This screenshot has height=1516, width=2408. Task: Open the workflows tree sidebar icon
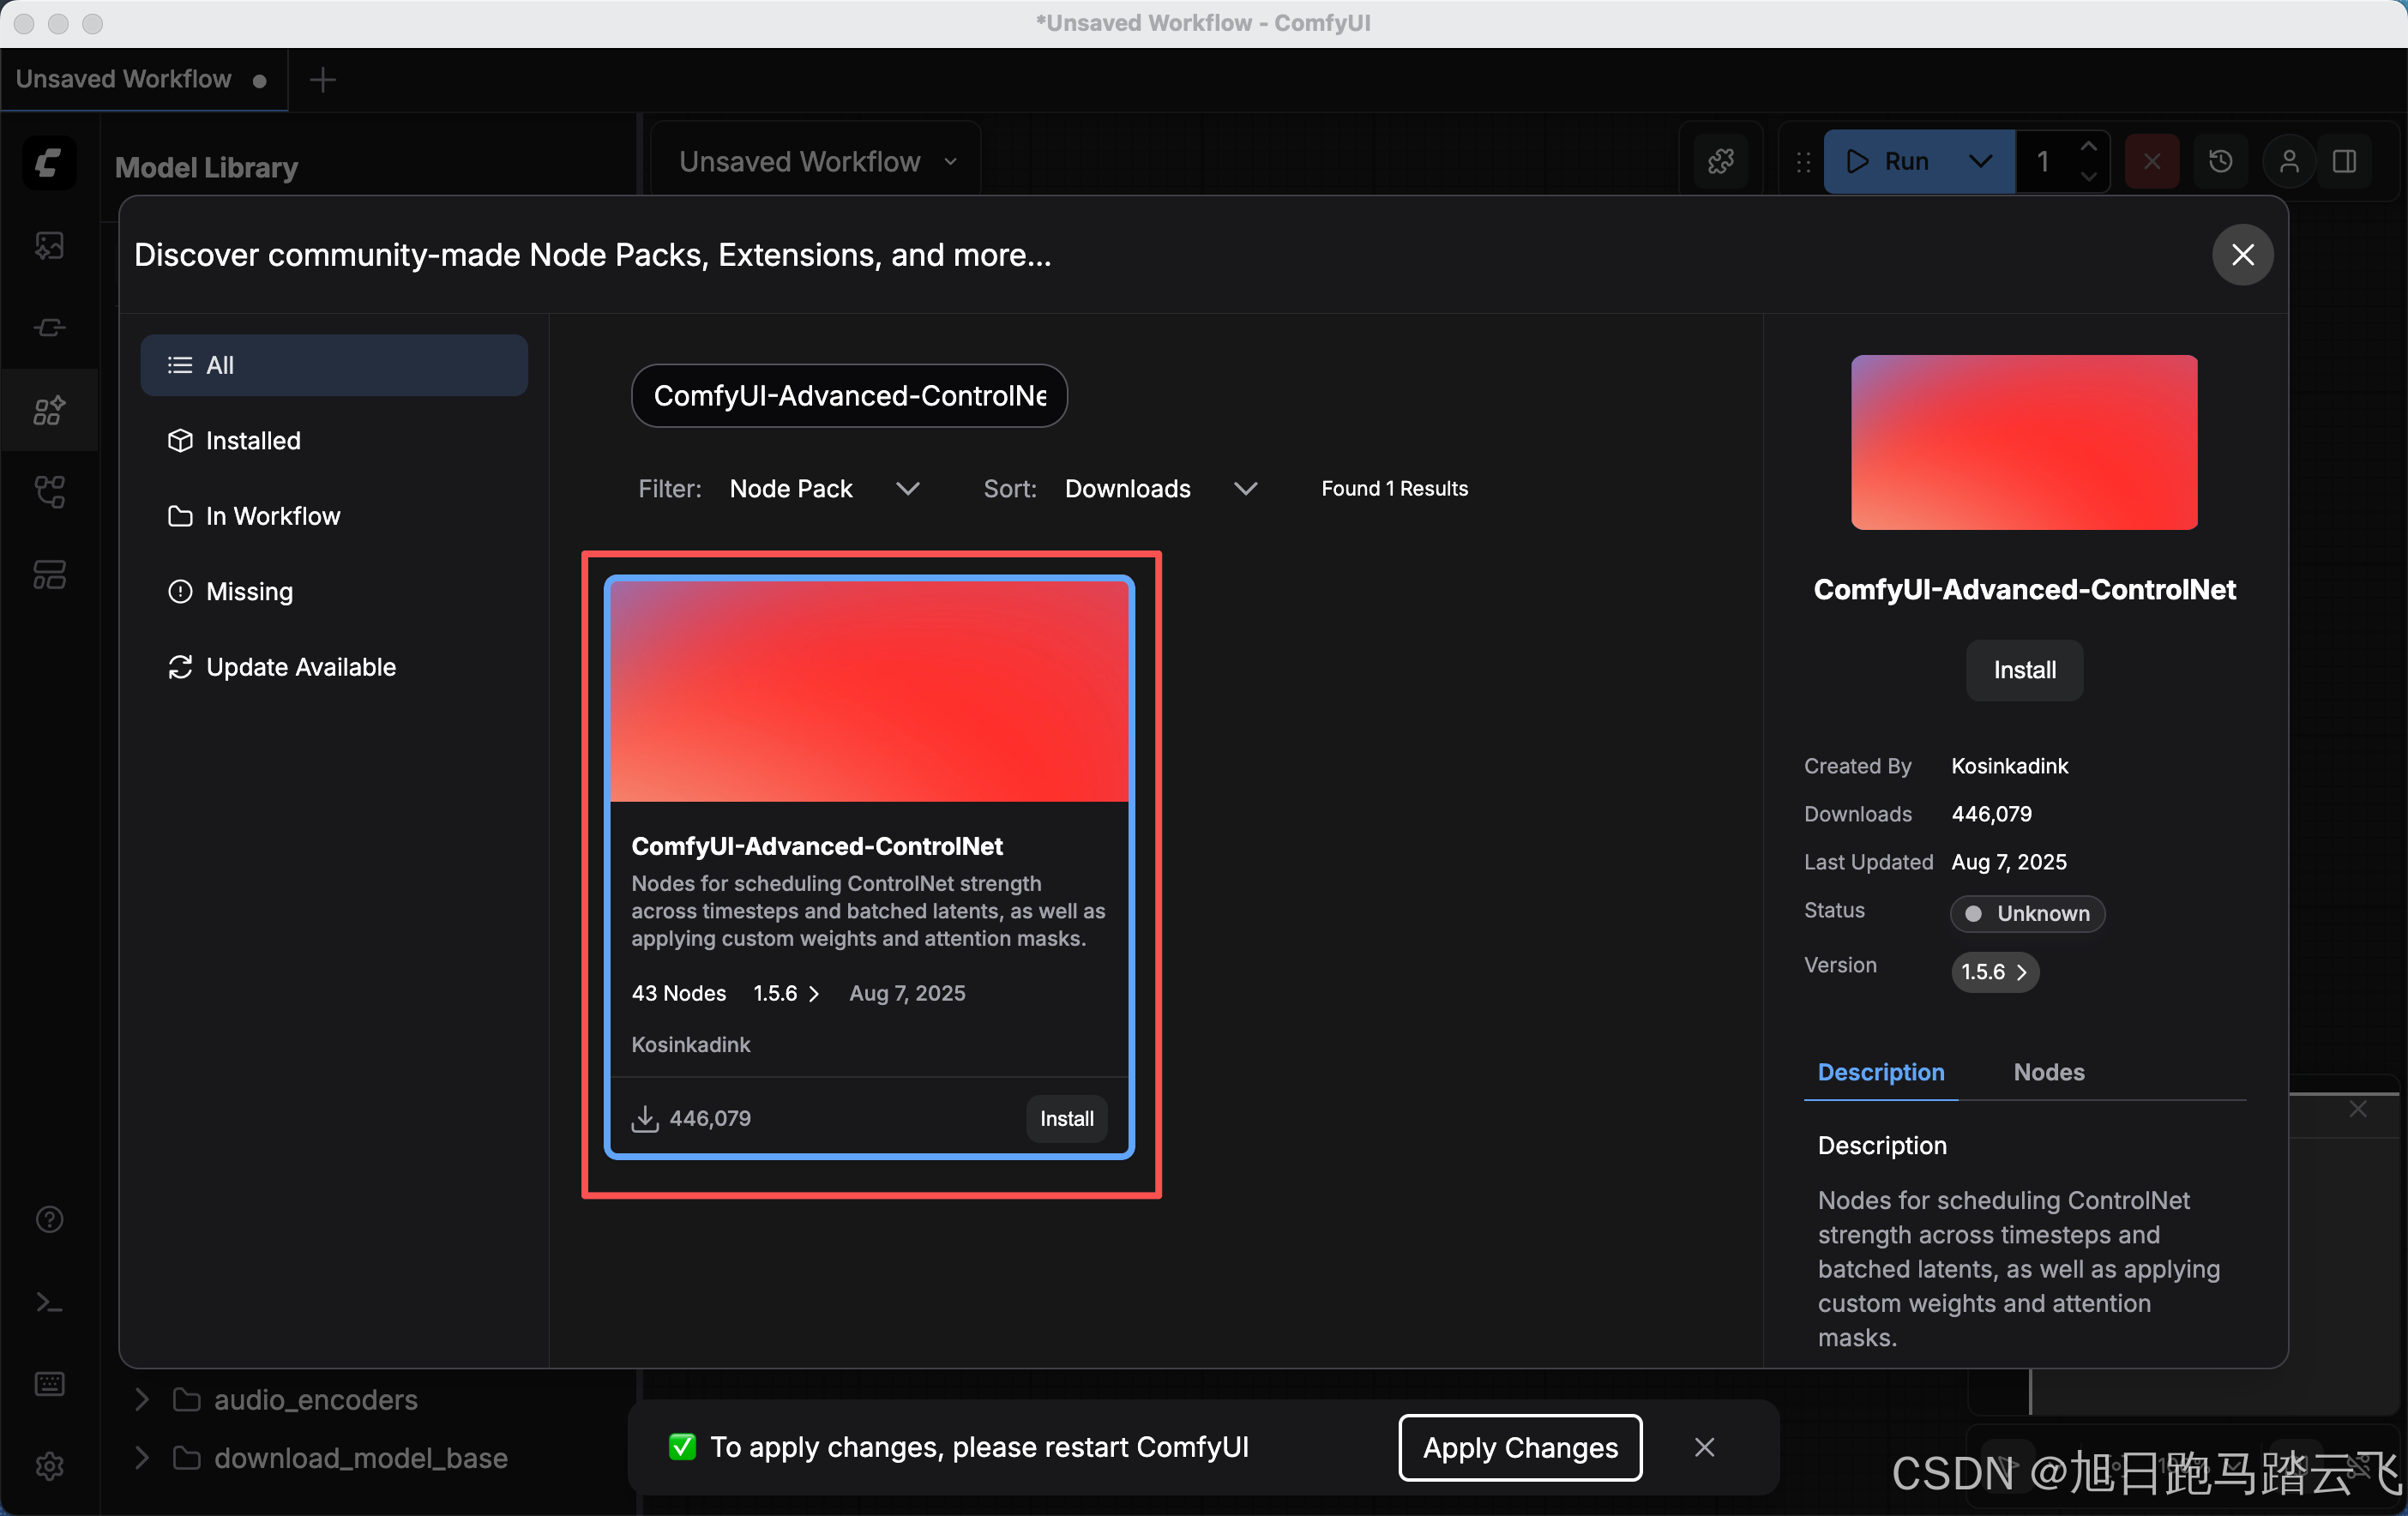(x=49, y=492)
